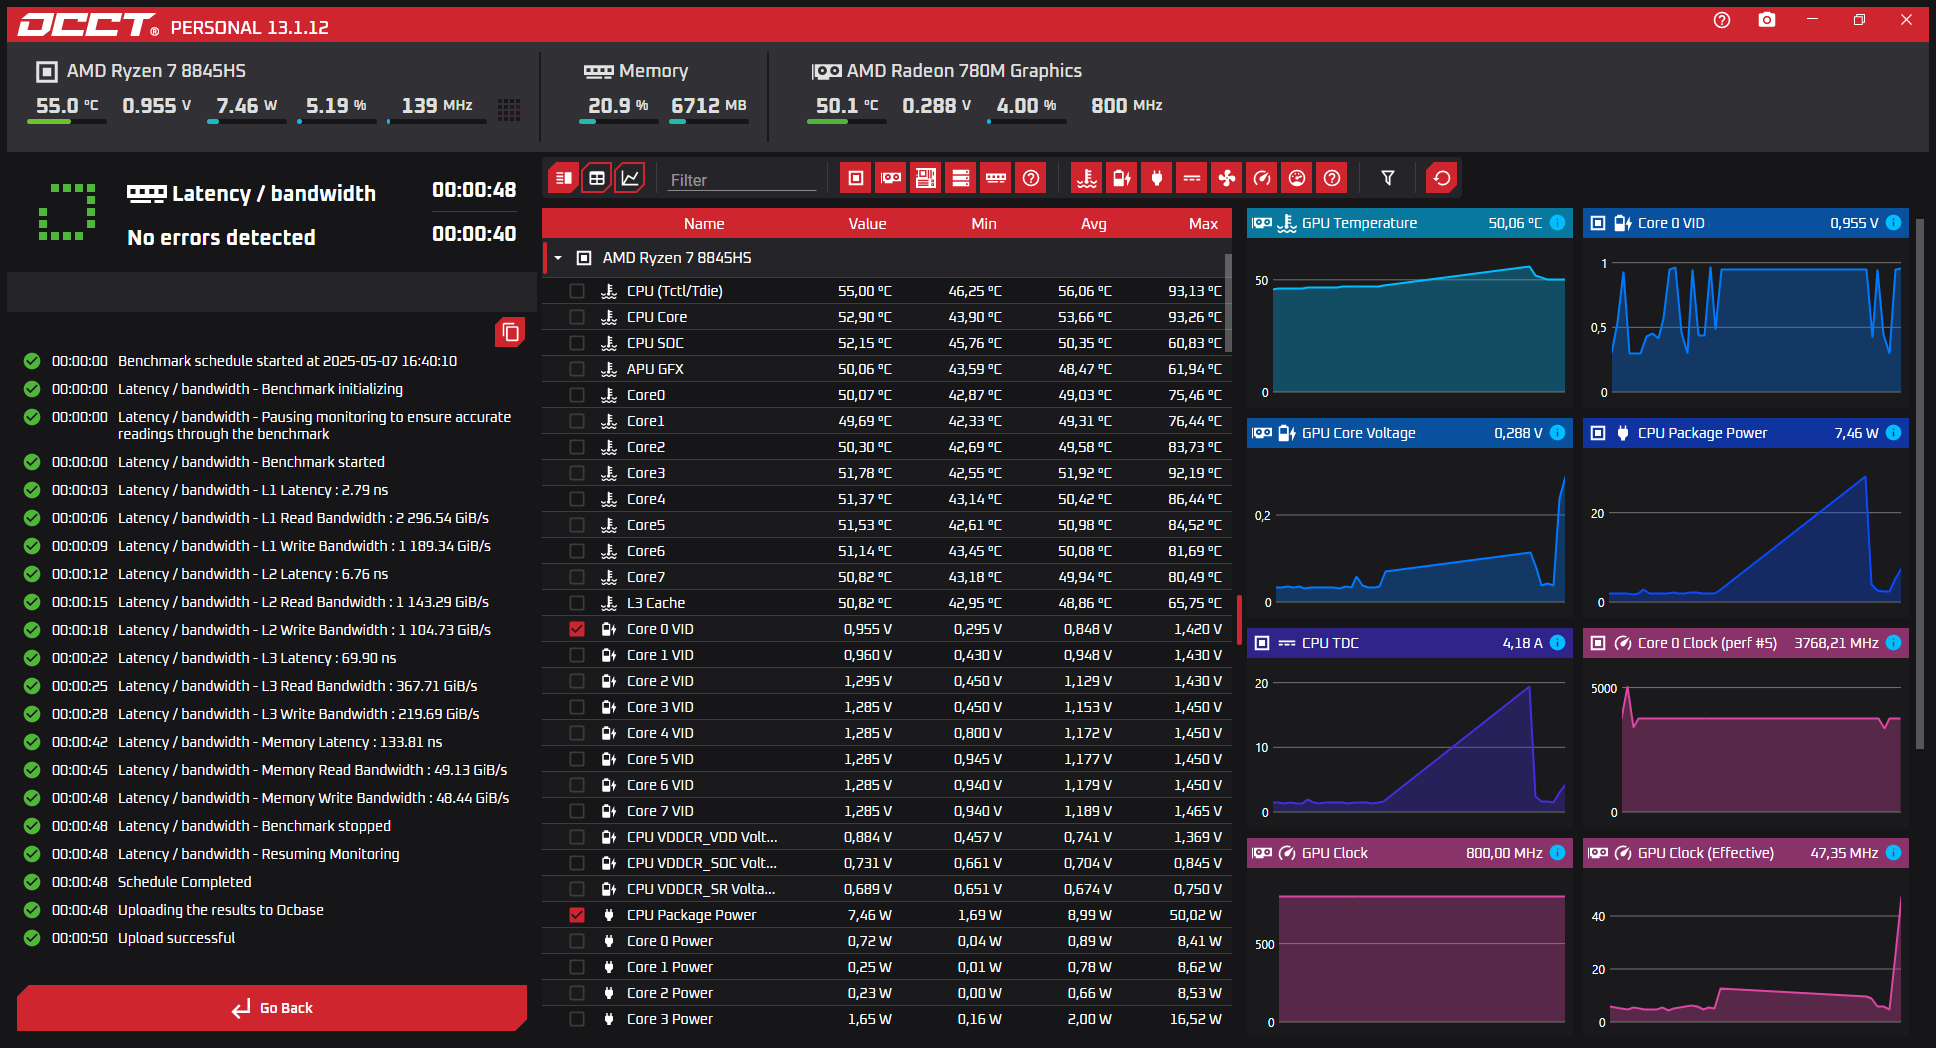Click the sensor table vertical scrollbar
The height and width of the screenshot is (1048, 1936).
point(1228,303)
